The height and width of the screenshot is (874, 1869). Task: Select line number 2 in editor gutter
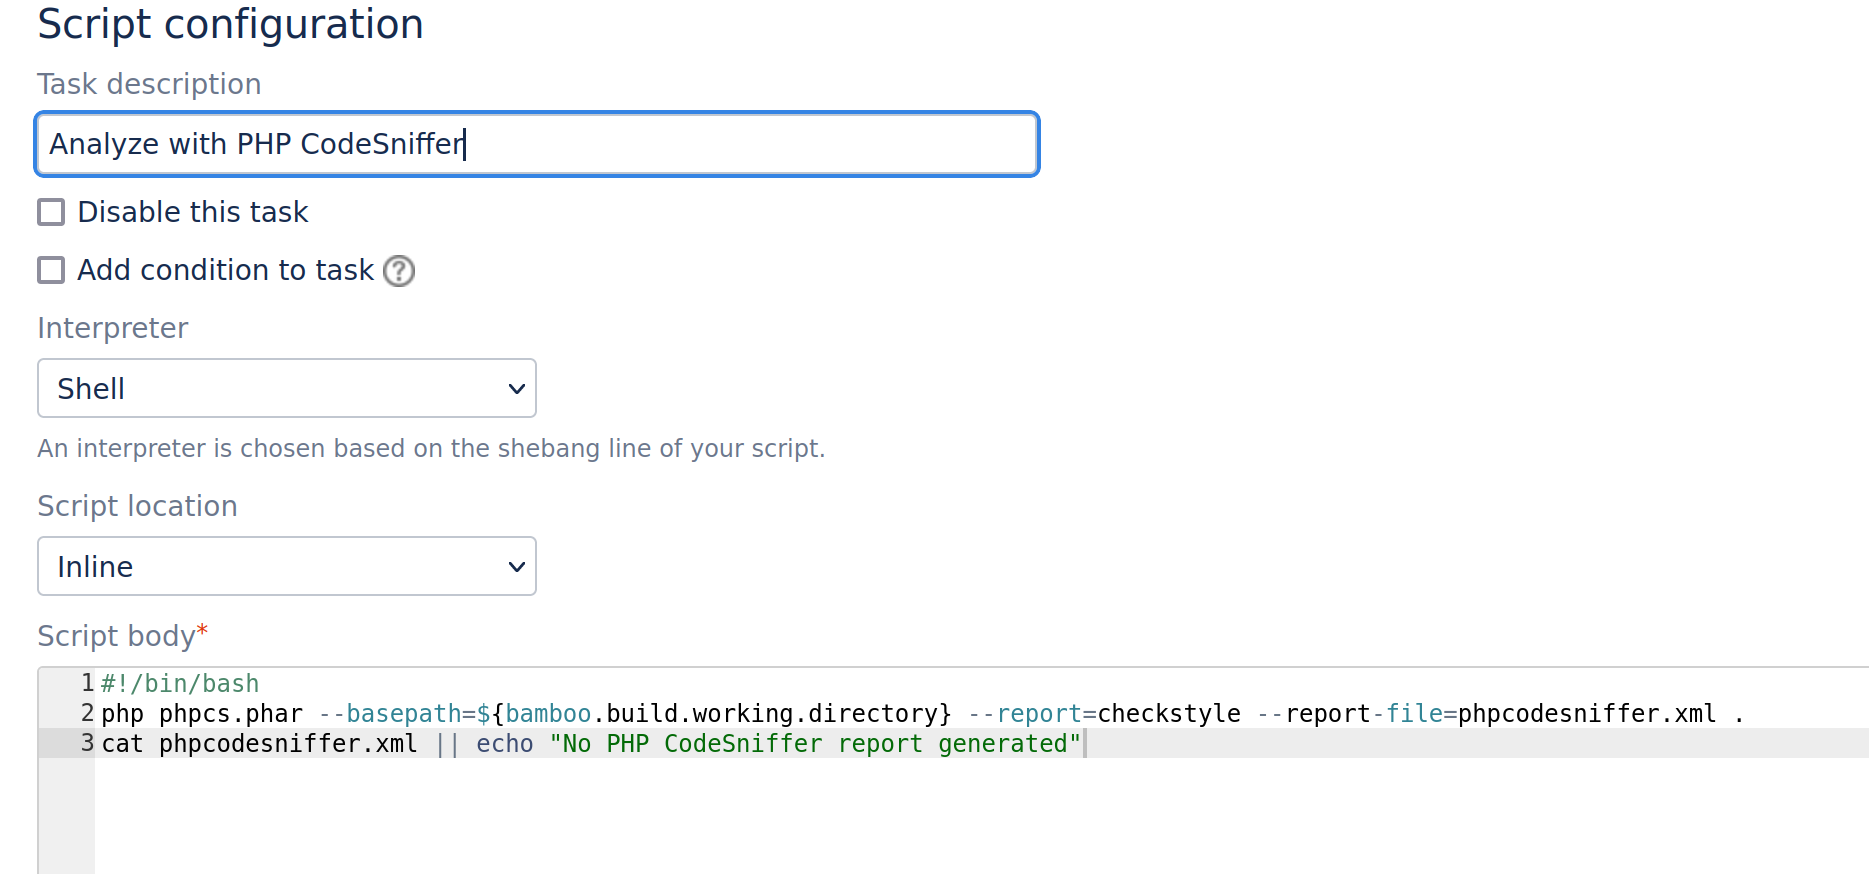[x=87, y=714]
